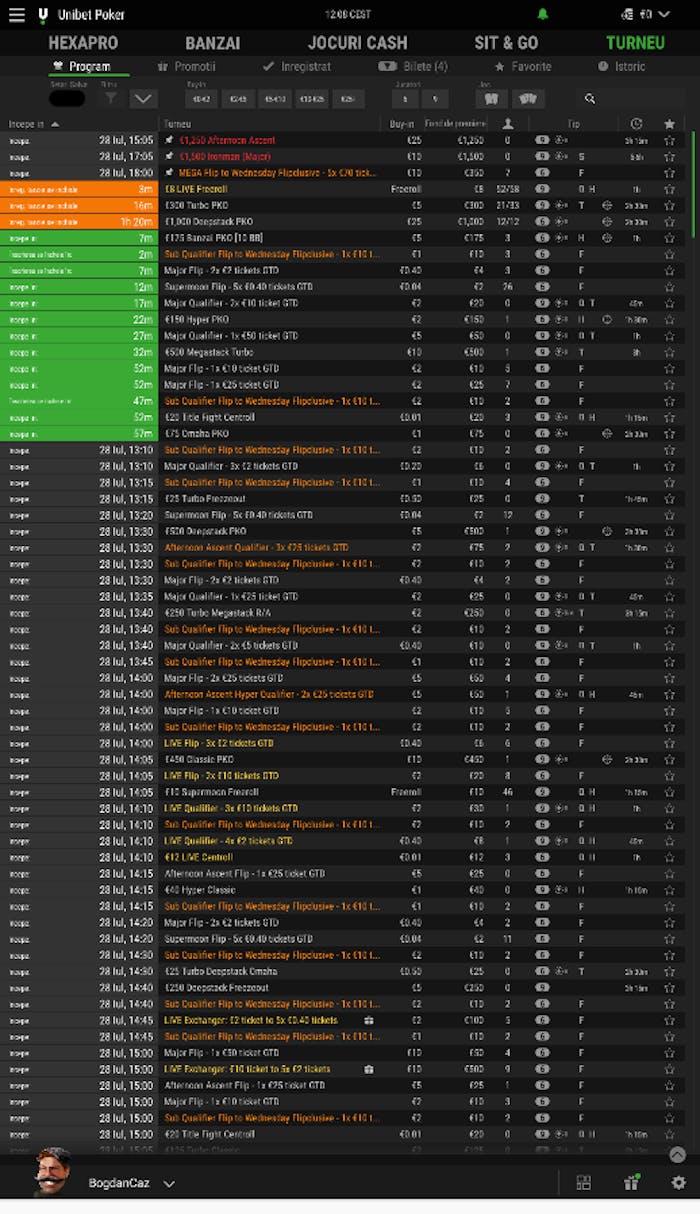The width and height of the screenshot is (700, 1214).
Task: Click bounty target icon in €300 Turbo PKO row
Action: pos(607,205)
